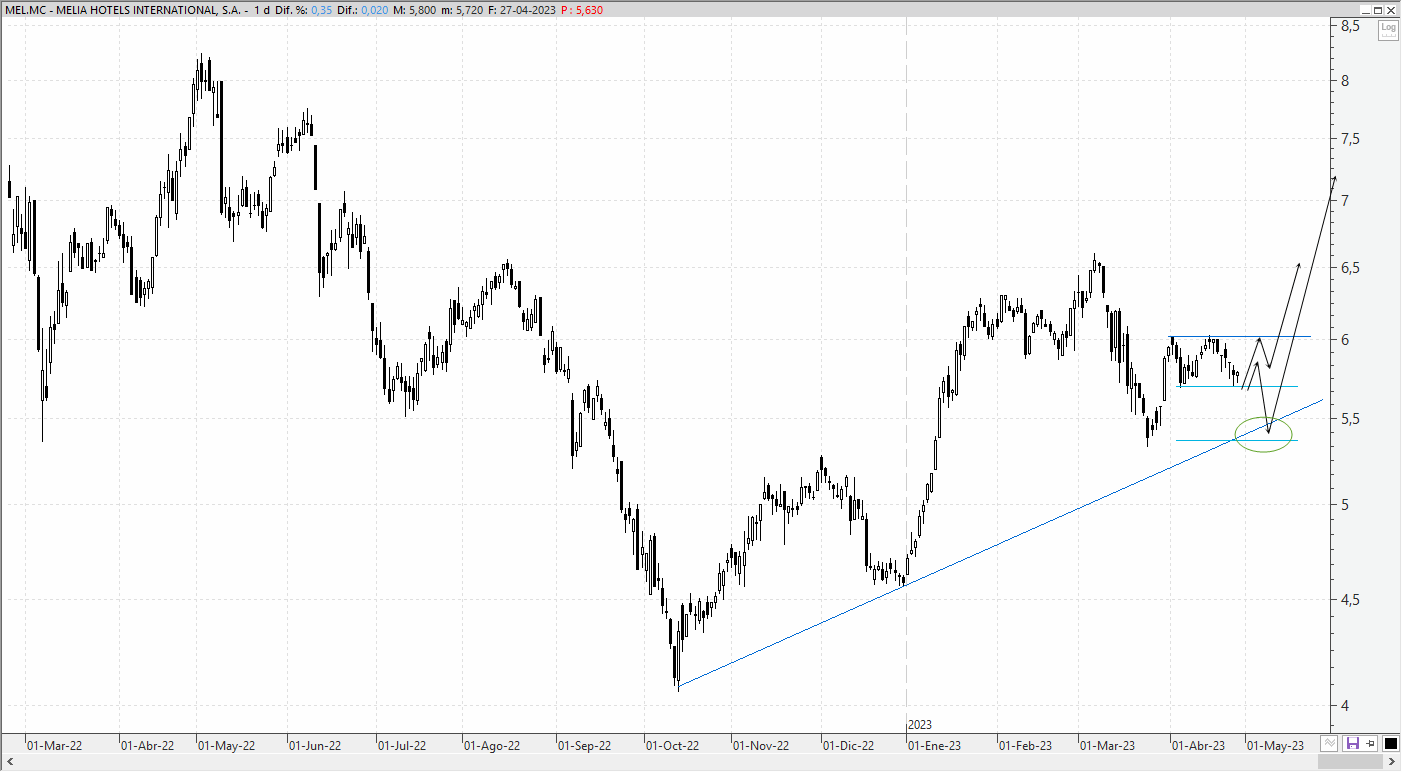The height and width of the screenshot is (772, 1402).
Task: Click the 'Dif.:' value 0,020
Action: [x=374, y=10]
